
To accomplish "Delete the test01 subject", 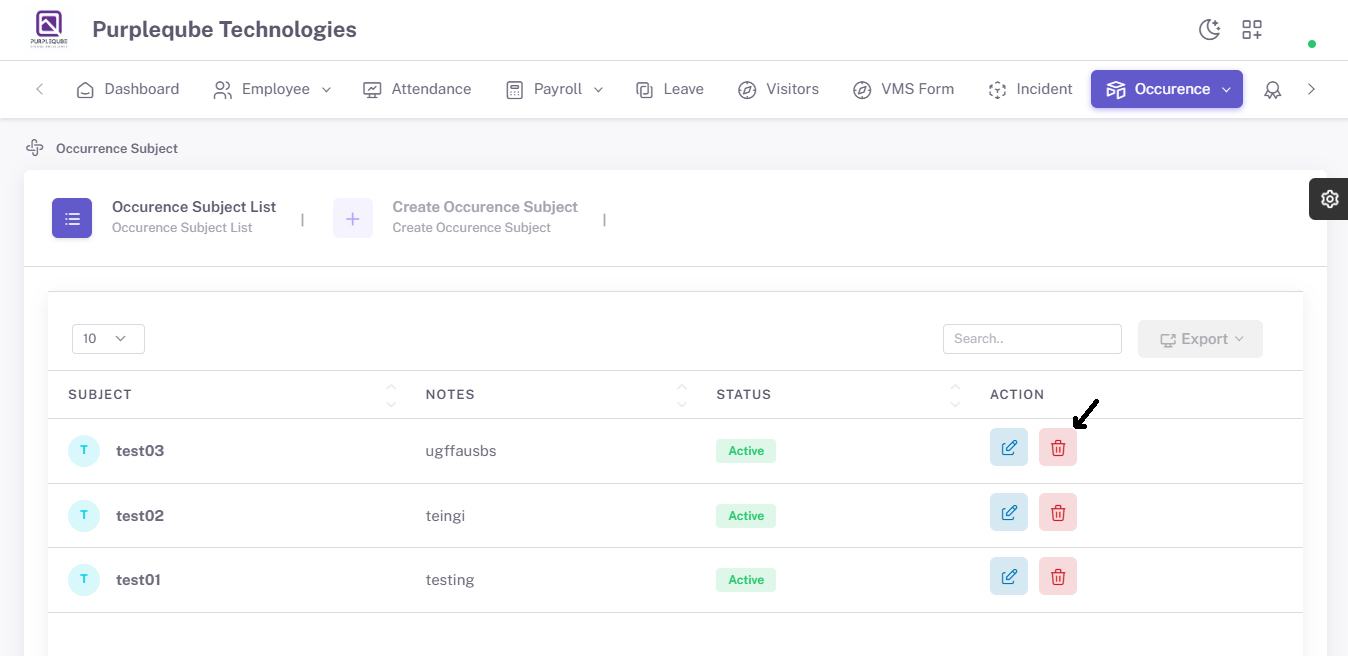I will (x=1058, y=576).
